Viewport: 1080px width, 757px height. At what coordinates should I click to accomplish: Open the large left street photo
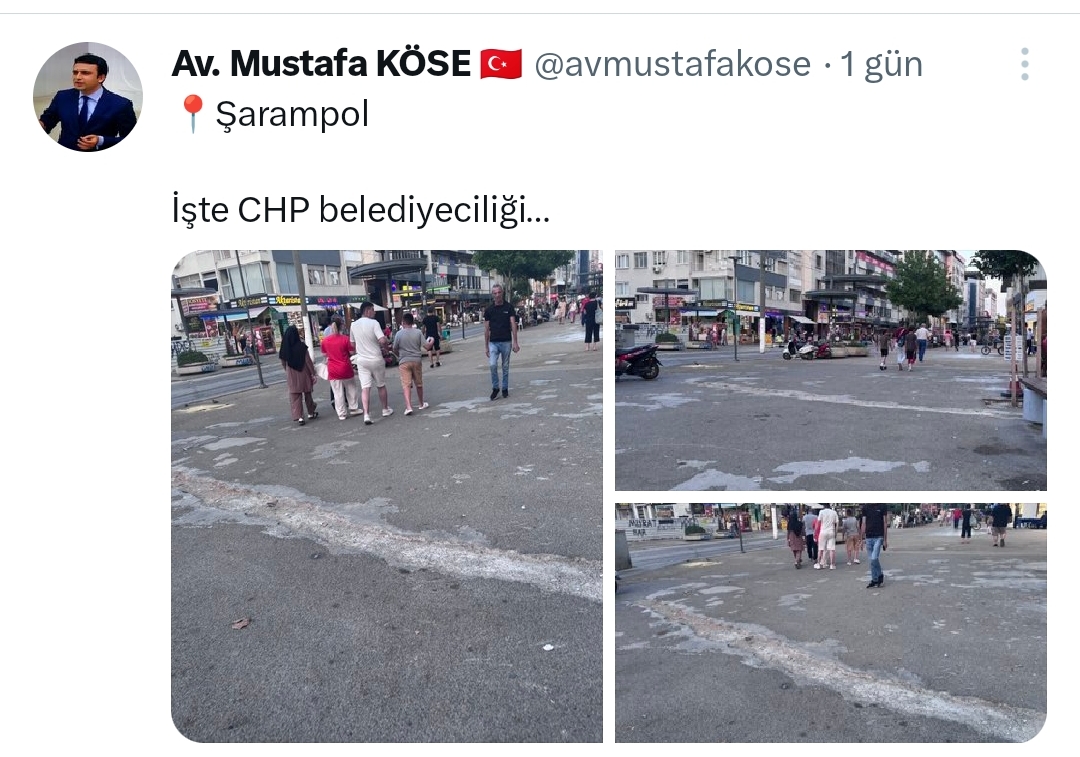click(x=387, y=496)
